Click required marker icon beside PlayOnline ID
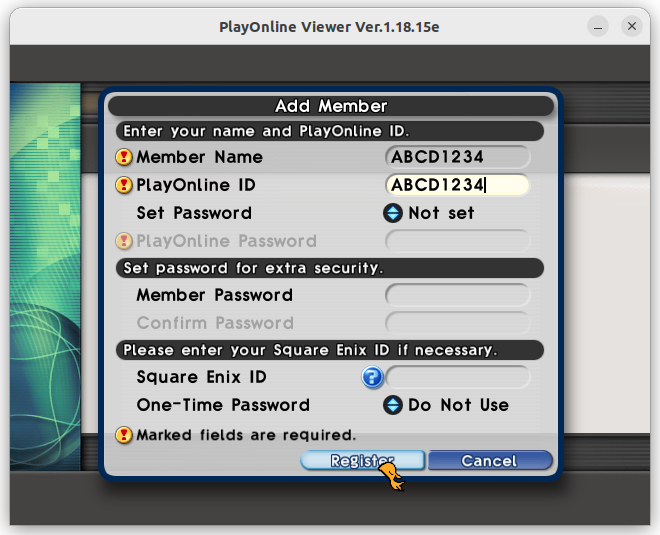Image resolution: width=660 pixels, height=535 pixels. 124,185
